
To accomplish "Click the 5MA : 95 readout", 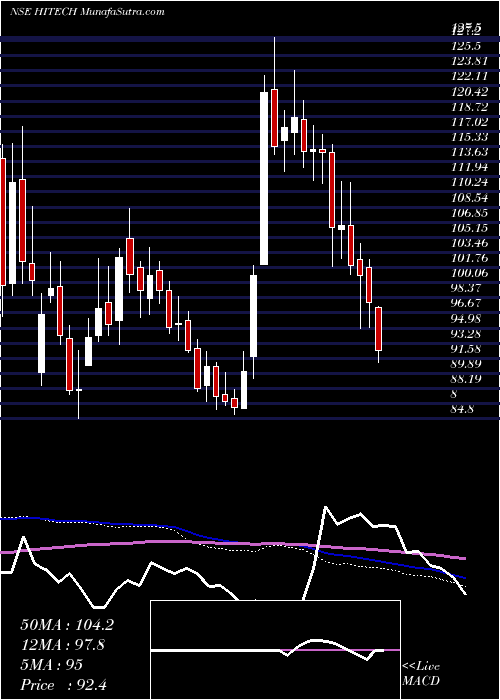I will point(51,665).
